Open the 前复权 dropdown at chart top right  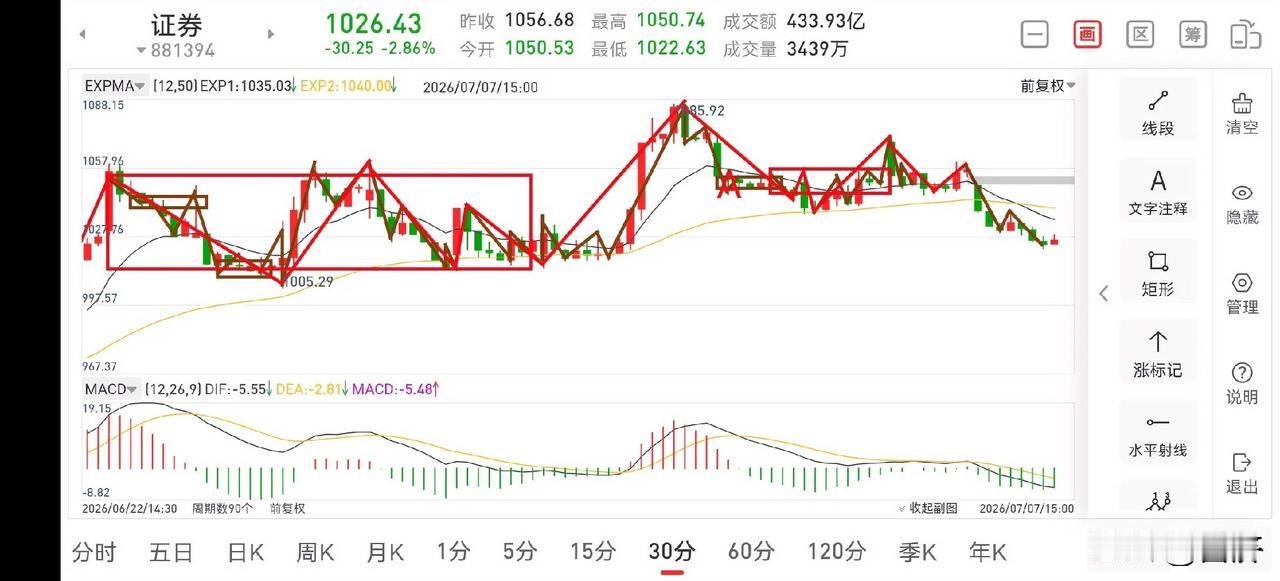coord(1048,86)
